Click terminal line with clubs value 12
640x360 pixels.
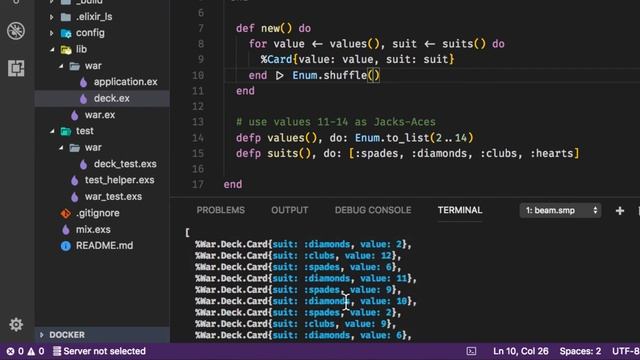click(x=298, y=256)
